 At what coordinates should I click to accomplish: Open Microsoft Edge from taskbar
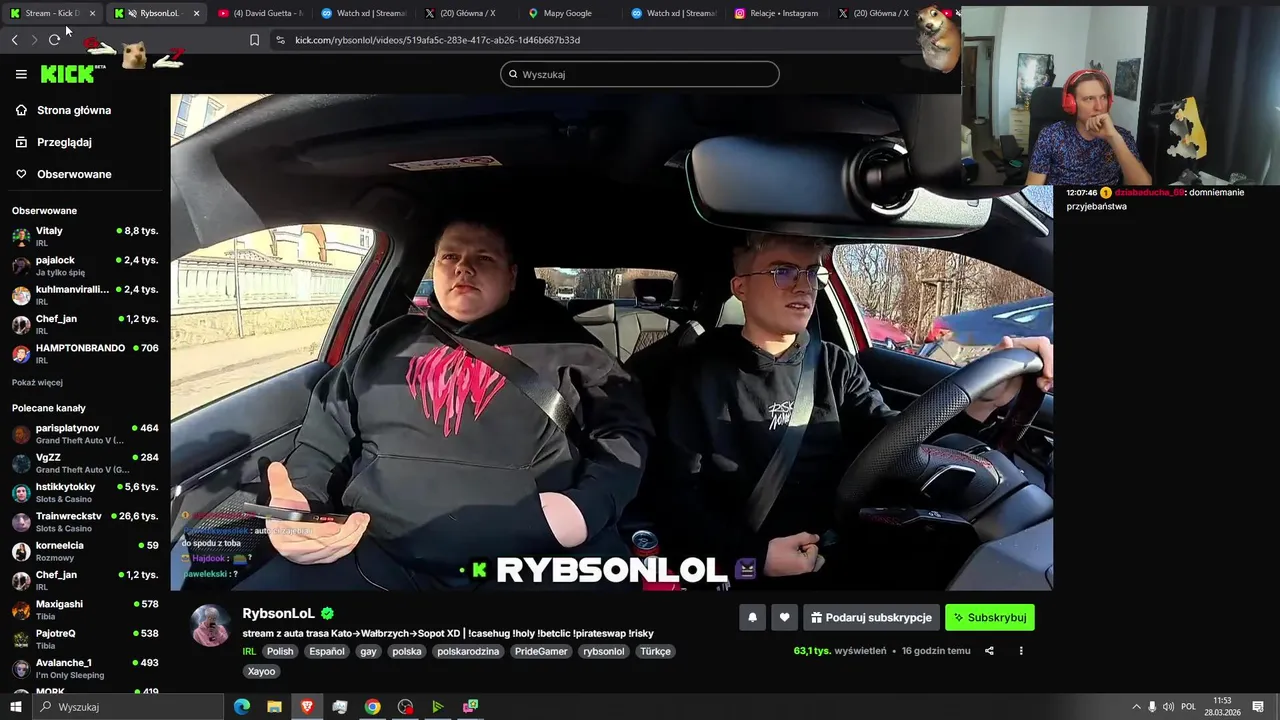(x=242, y=707)
